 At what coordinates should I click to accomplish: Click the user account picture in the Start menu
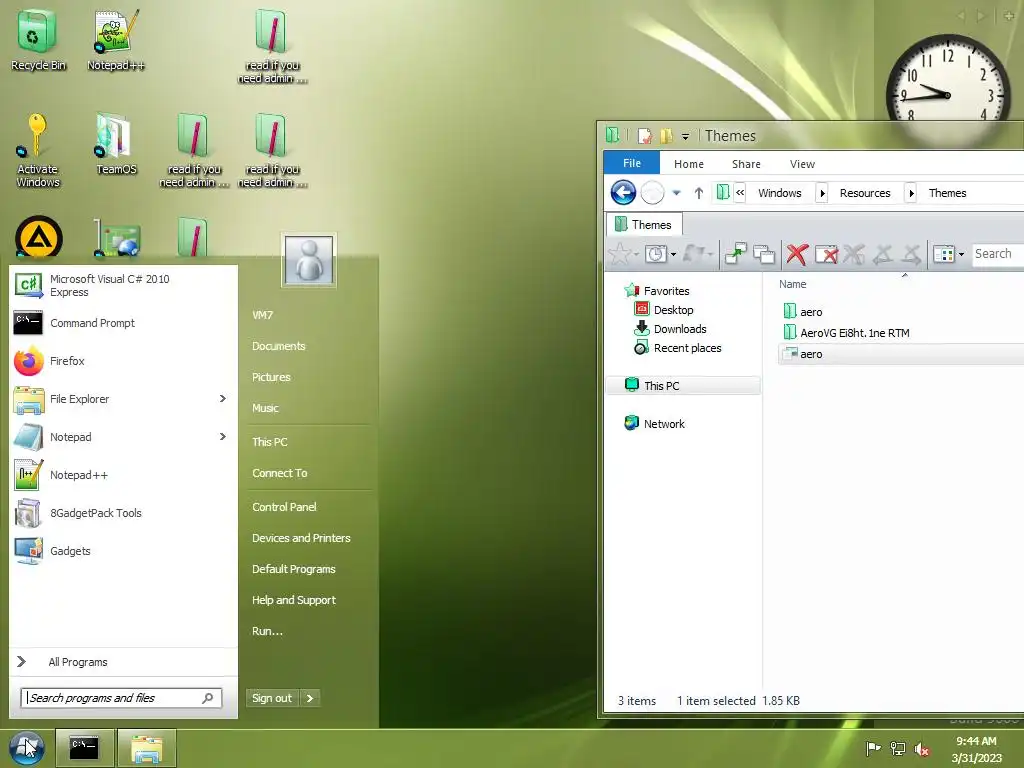(x=309, y=259)
